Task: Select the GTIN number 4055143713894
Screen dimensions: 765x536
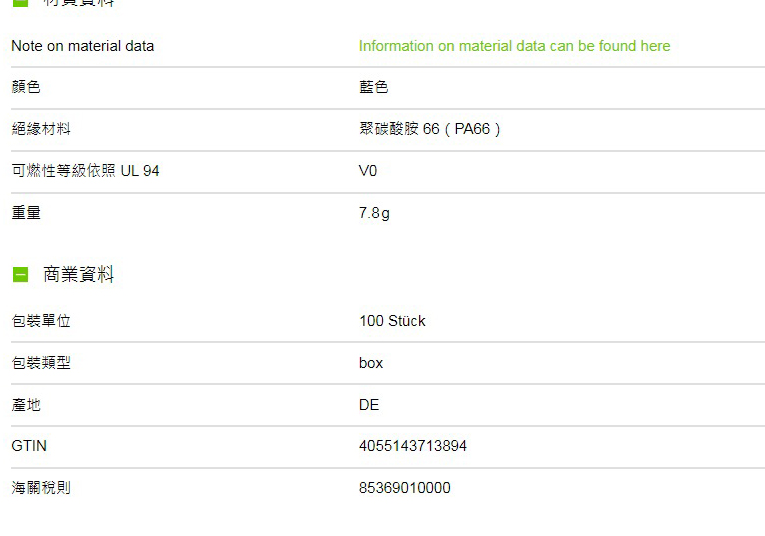Action: [x=413, y=446]
